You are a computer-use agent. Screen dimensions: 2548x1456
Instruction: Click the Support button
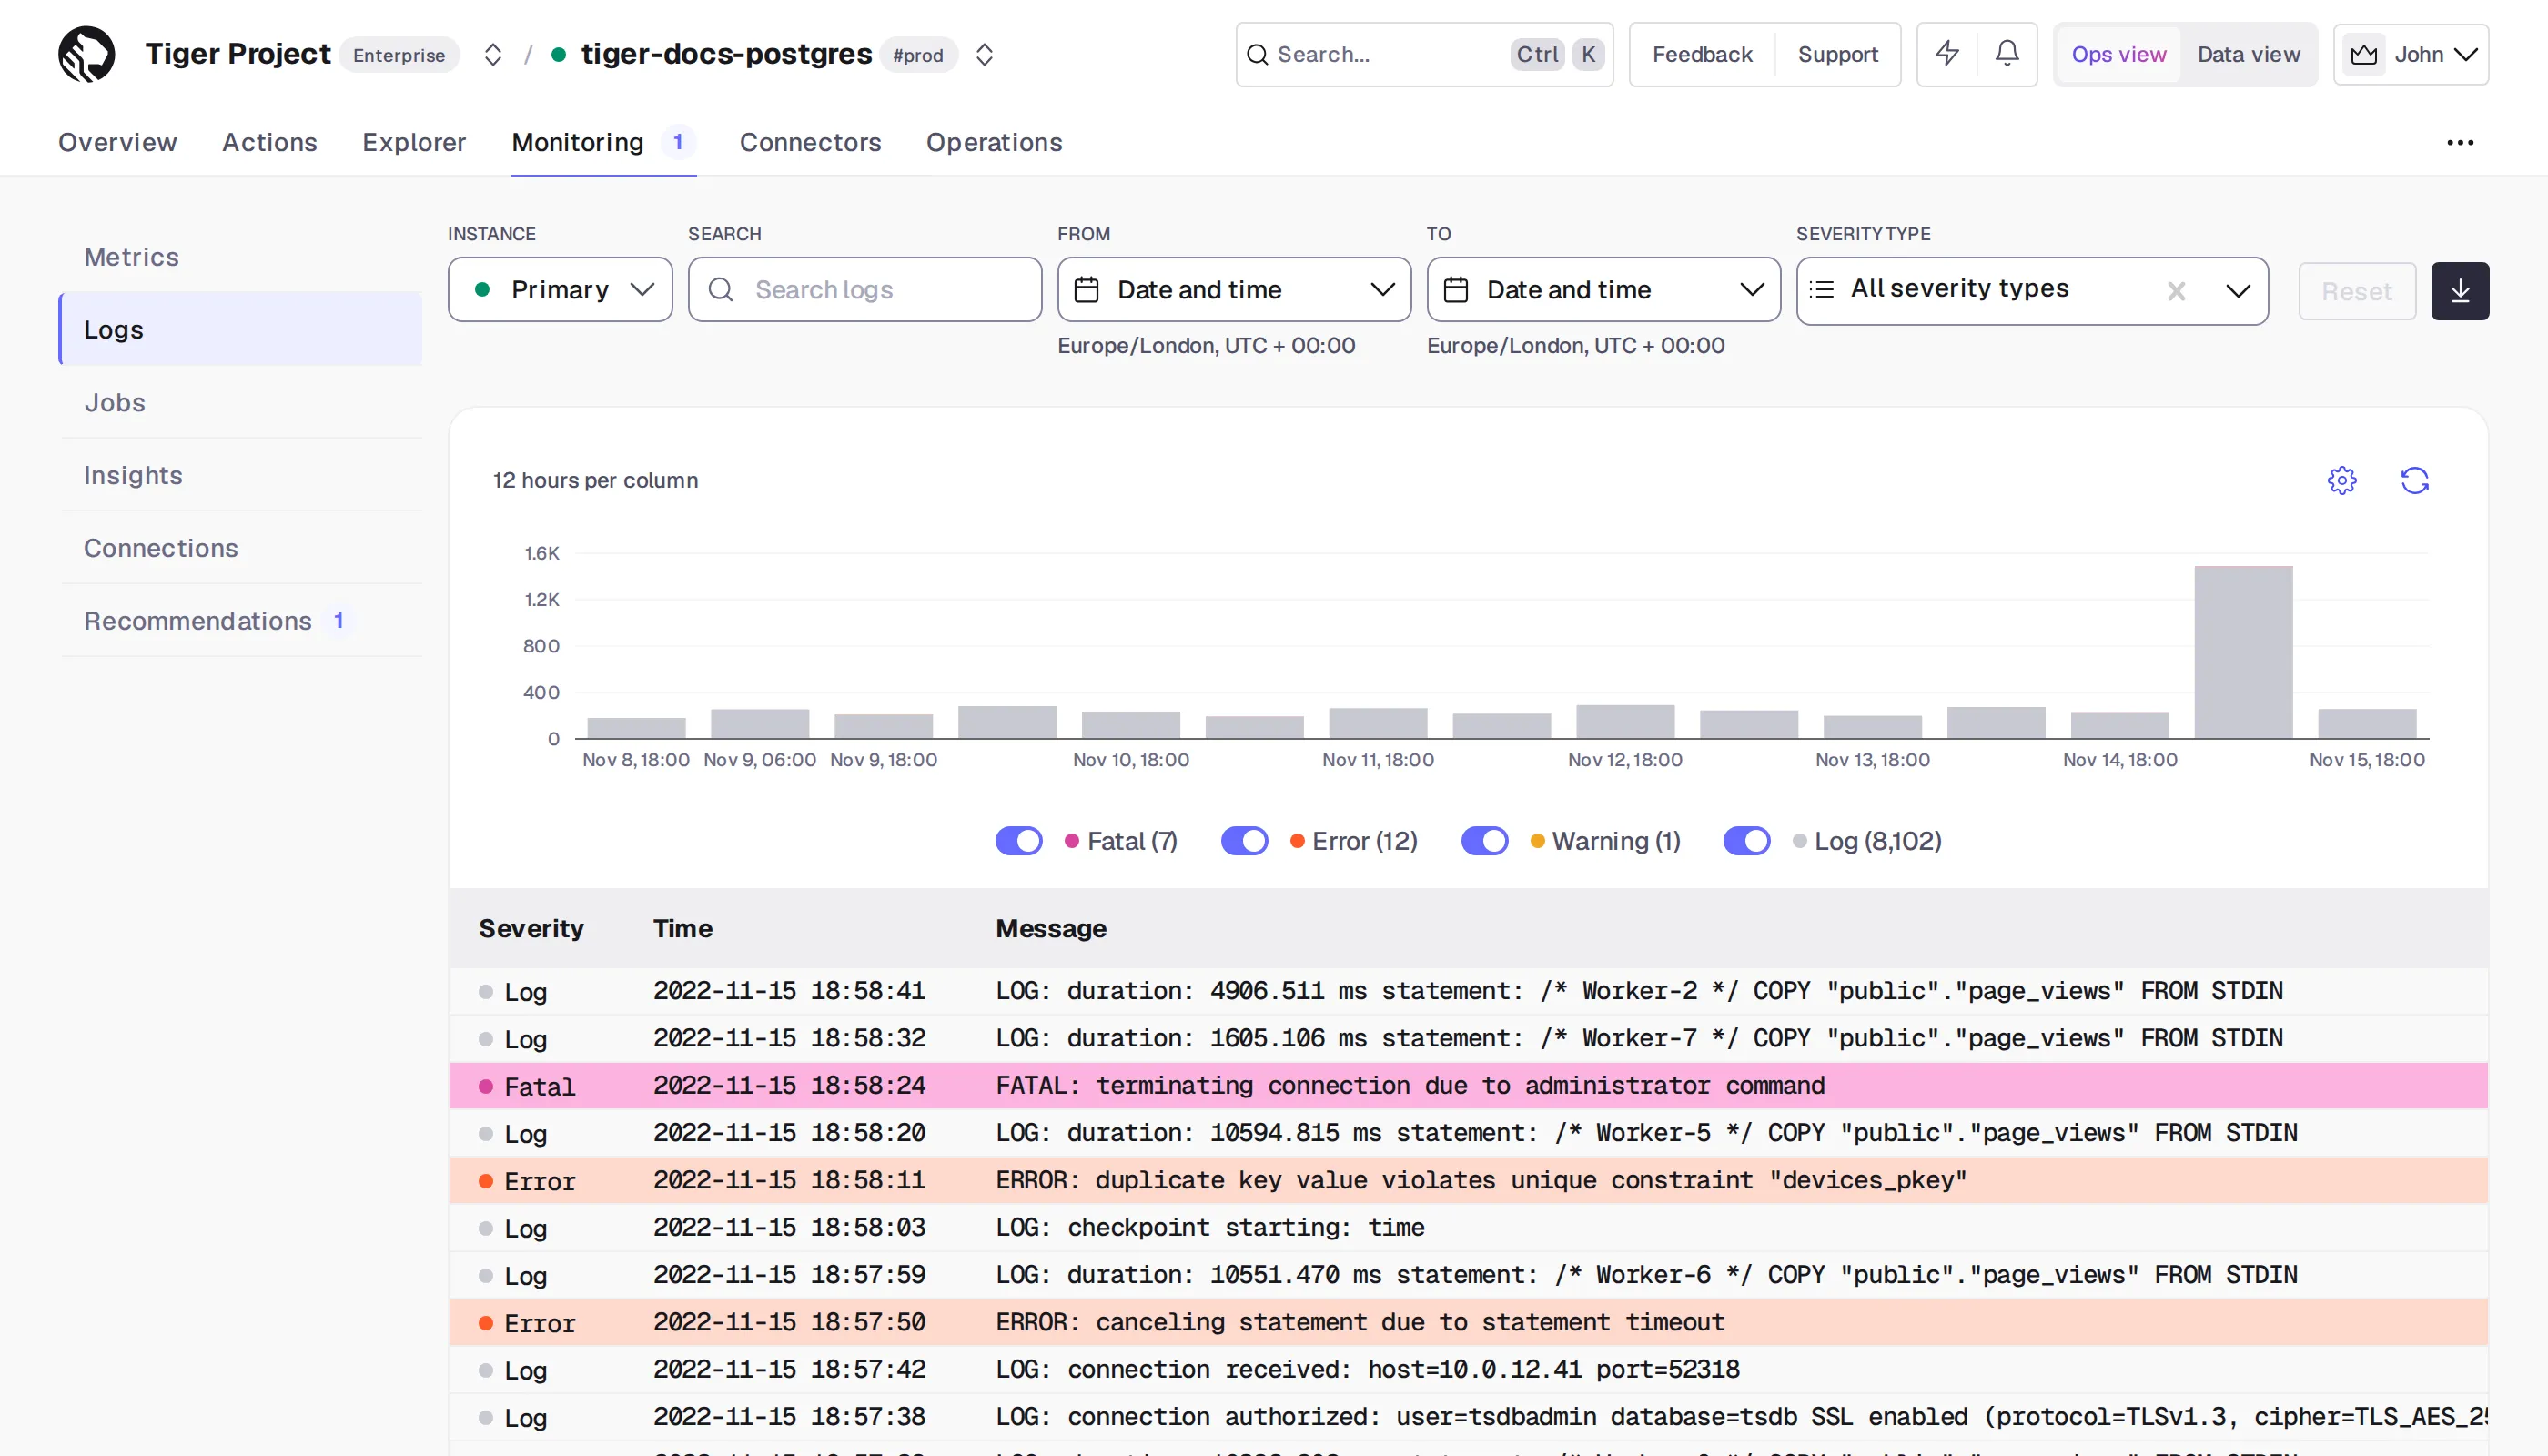1838,54
